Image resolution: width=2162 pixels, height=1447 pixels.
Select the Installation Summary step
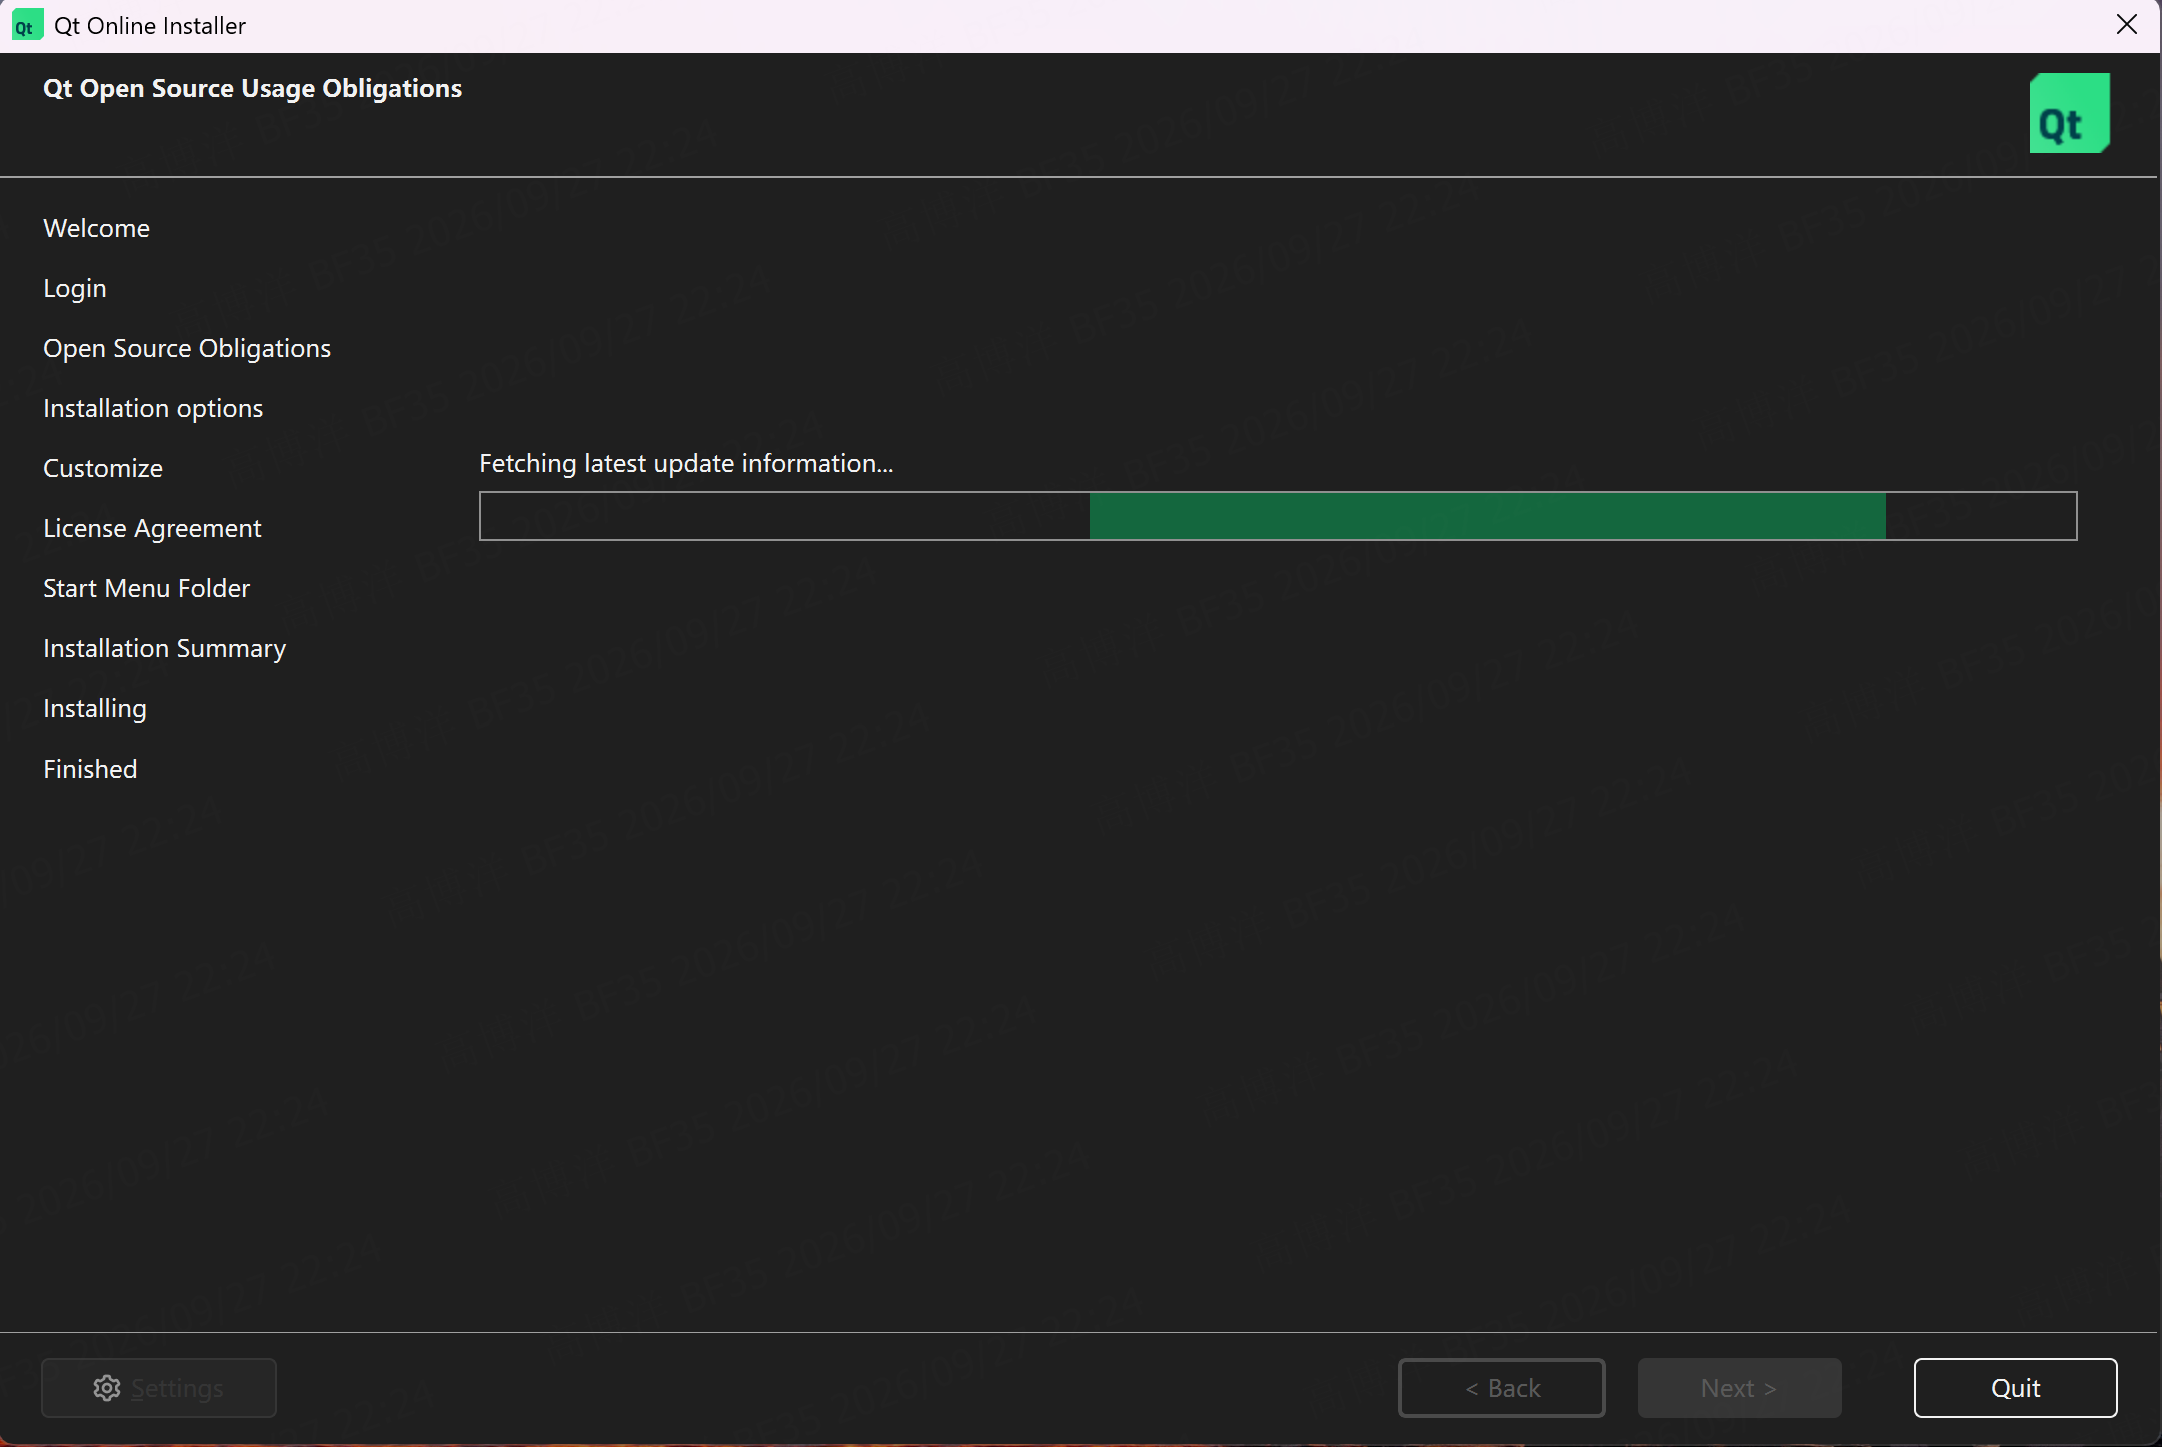pos(165,648)
